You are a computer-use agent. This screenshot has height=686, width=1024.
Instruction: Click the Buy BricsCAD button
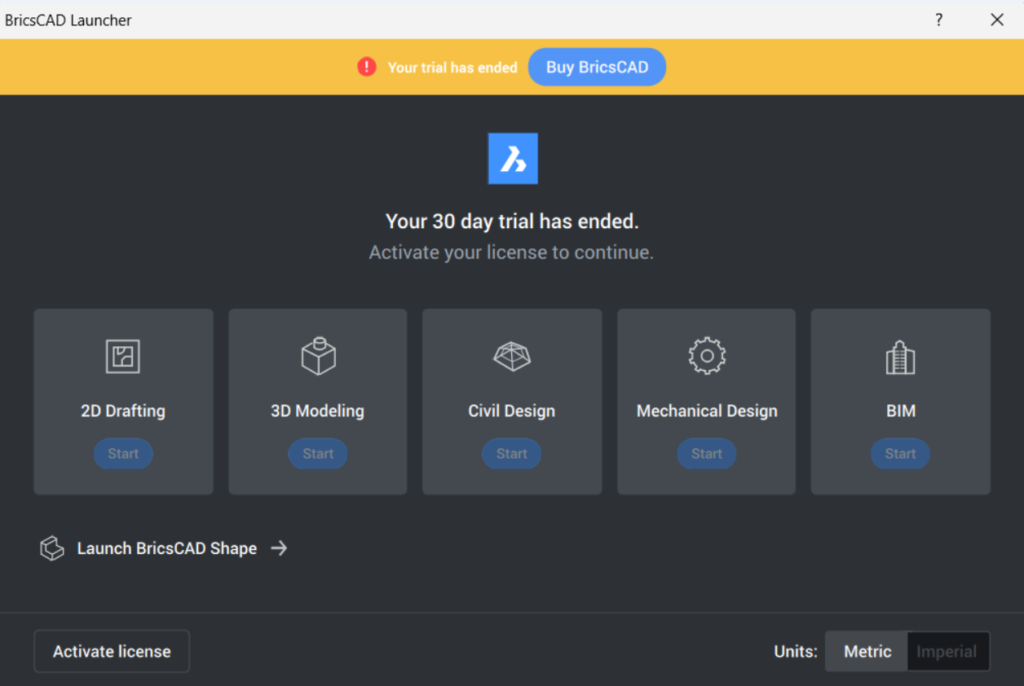(x=597, y=67)
